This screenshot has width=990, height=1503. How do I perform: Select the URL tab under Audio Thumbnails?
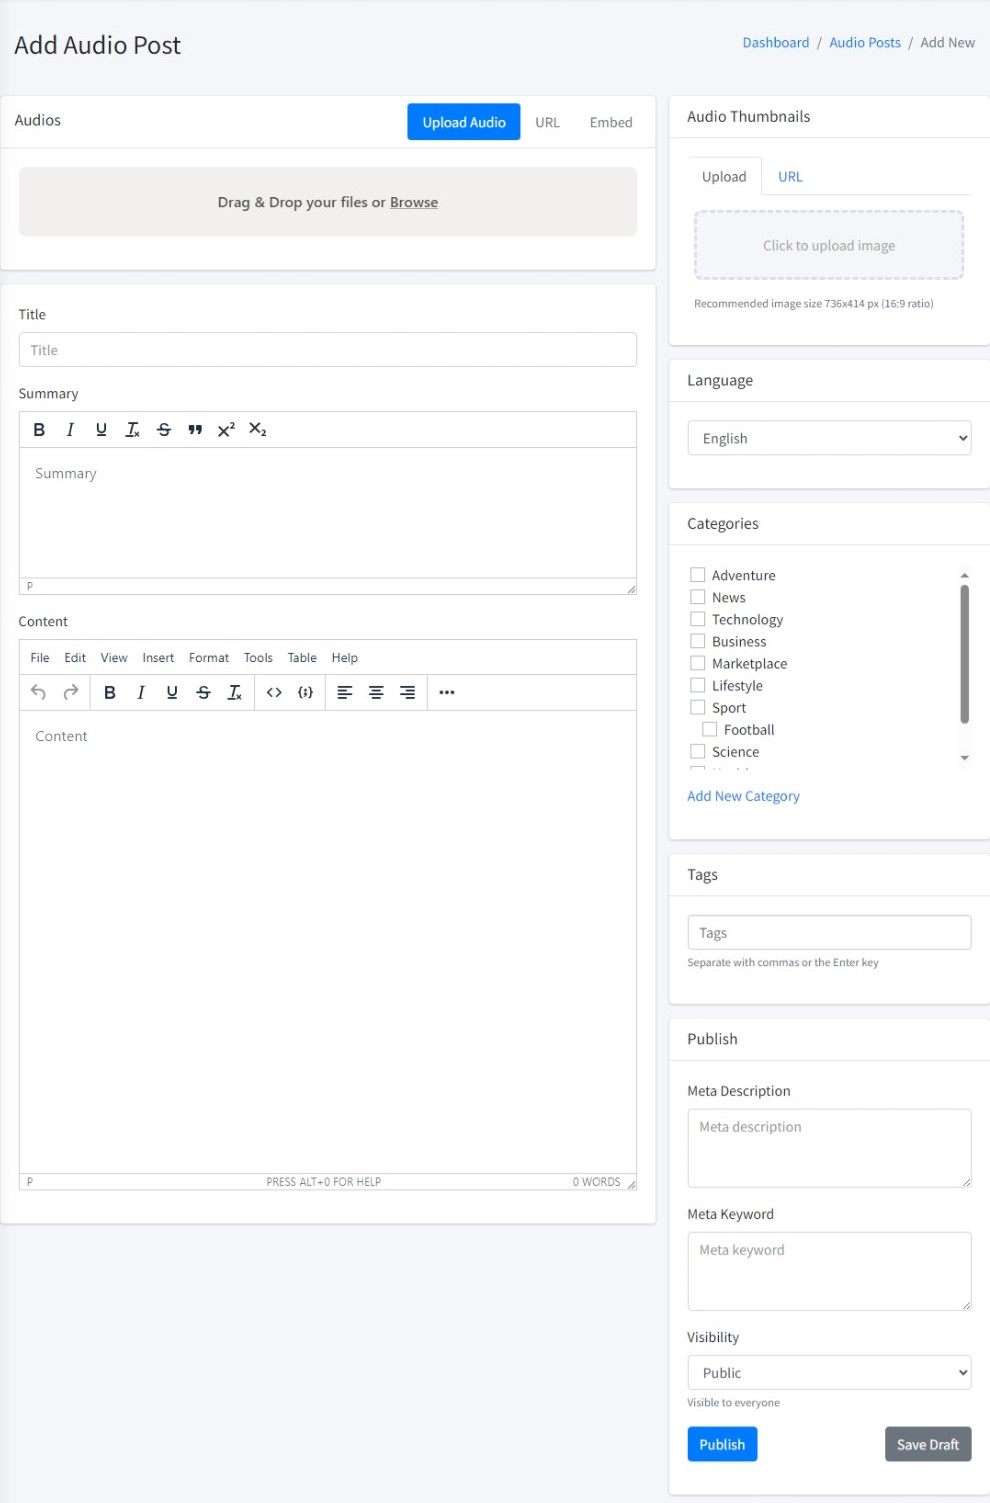click(790, 177)
